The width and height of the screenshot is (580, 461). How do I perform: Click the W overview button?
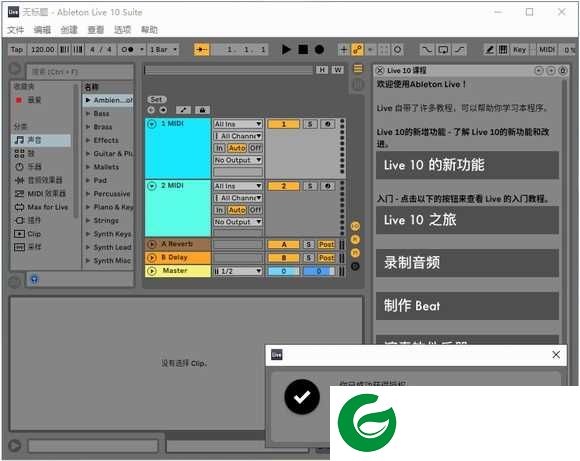coord(338,70)
